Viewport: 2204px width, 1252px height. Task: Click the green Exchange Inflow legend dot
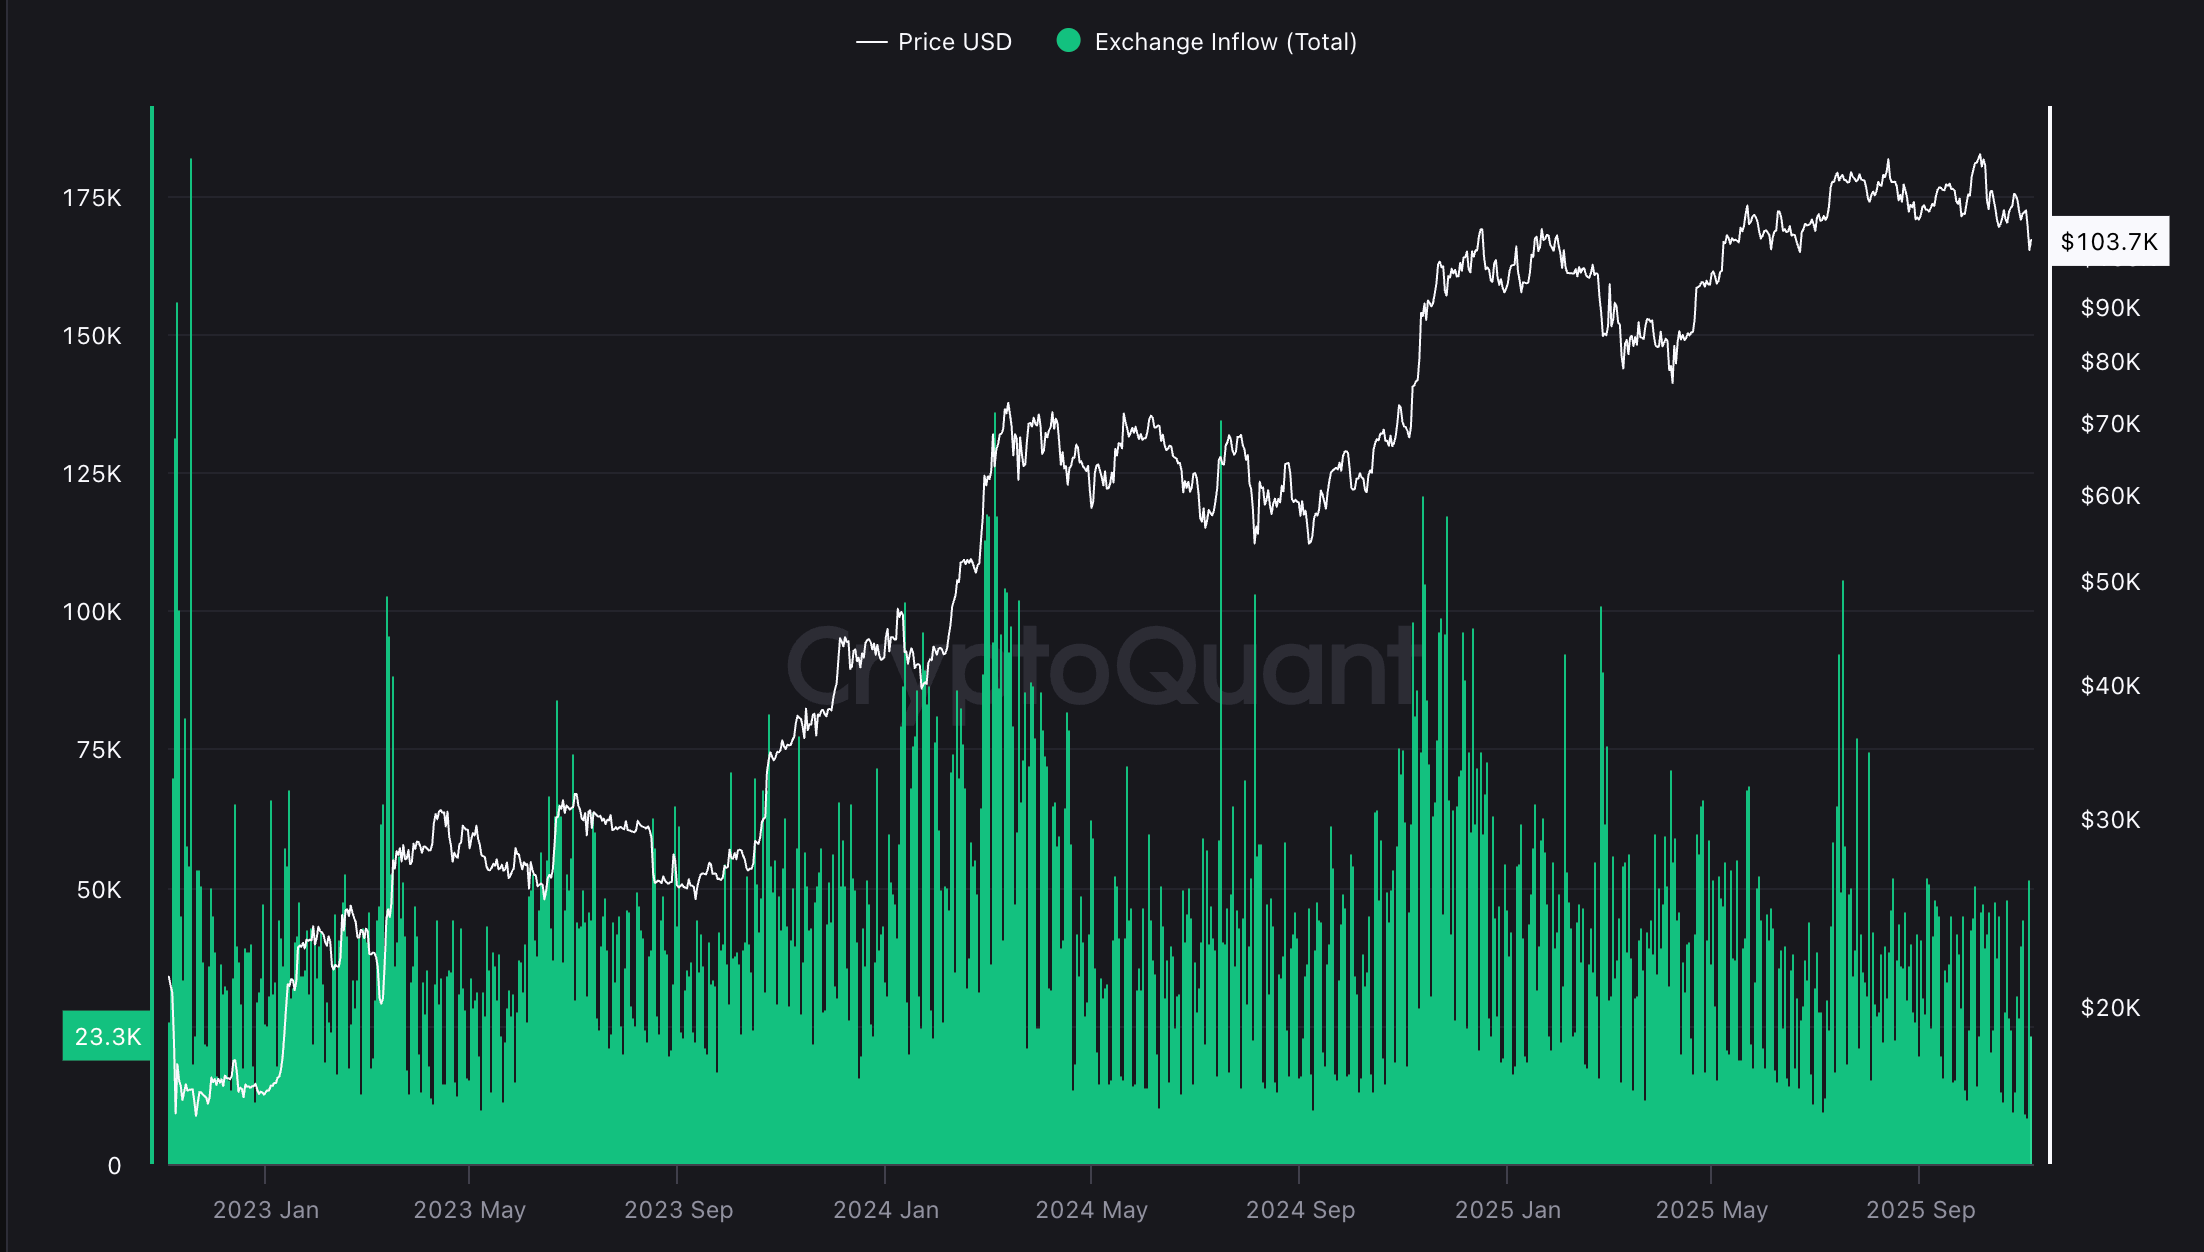(x=1068, y=41)
